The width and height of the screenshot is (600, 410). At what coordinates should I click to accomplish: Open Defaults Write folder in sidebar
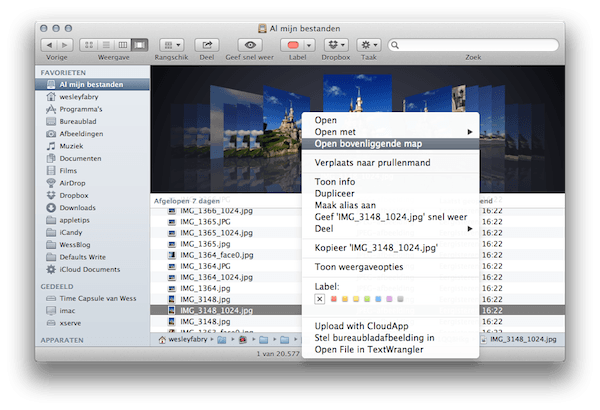[92, 257]
